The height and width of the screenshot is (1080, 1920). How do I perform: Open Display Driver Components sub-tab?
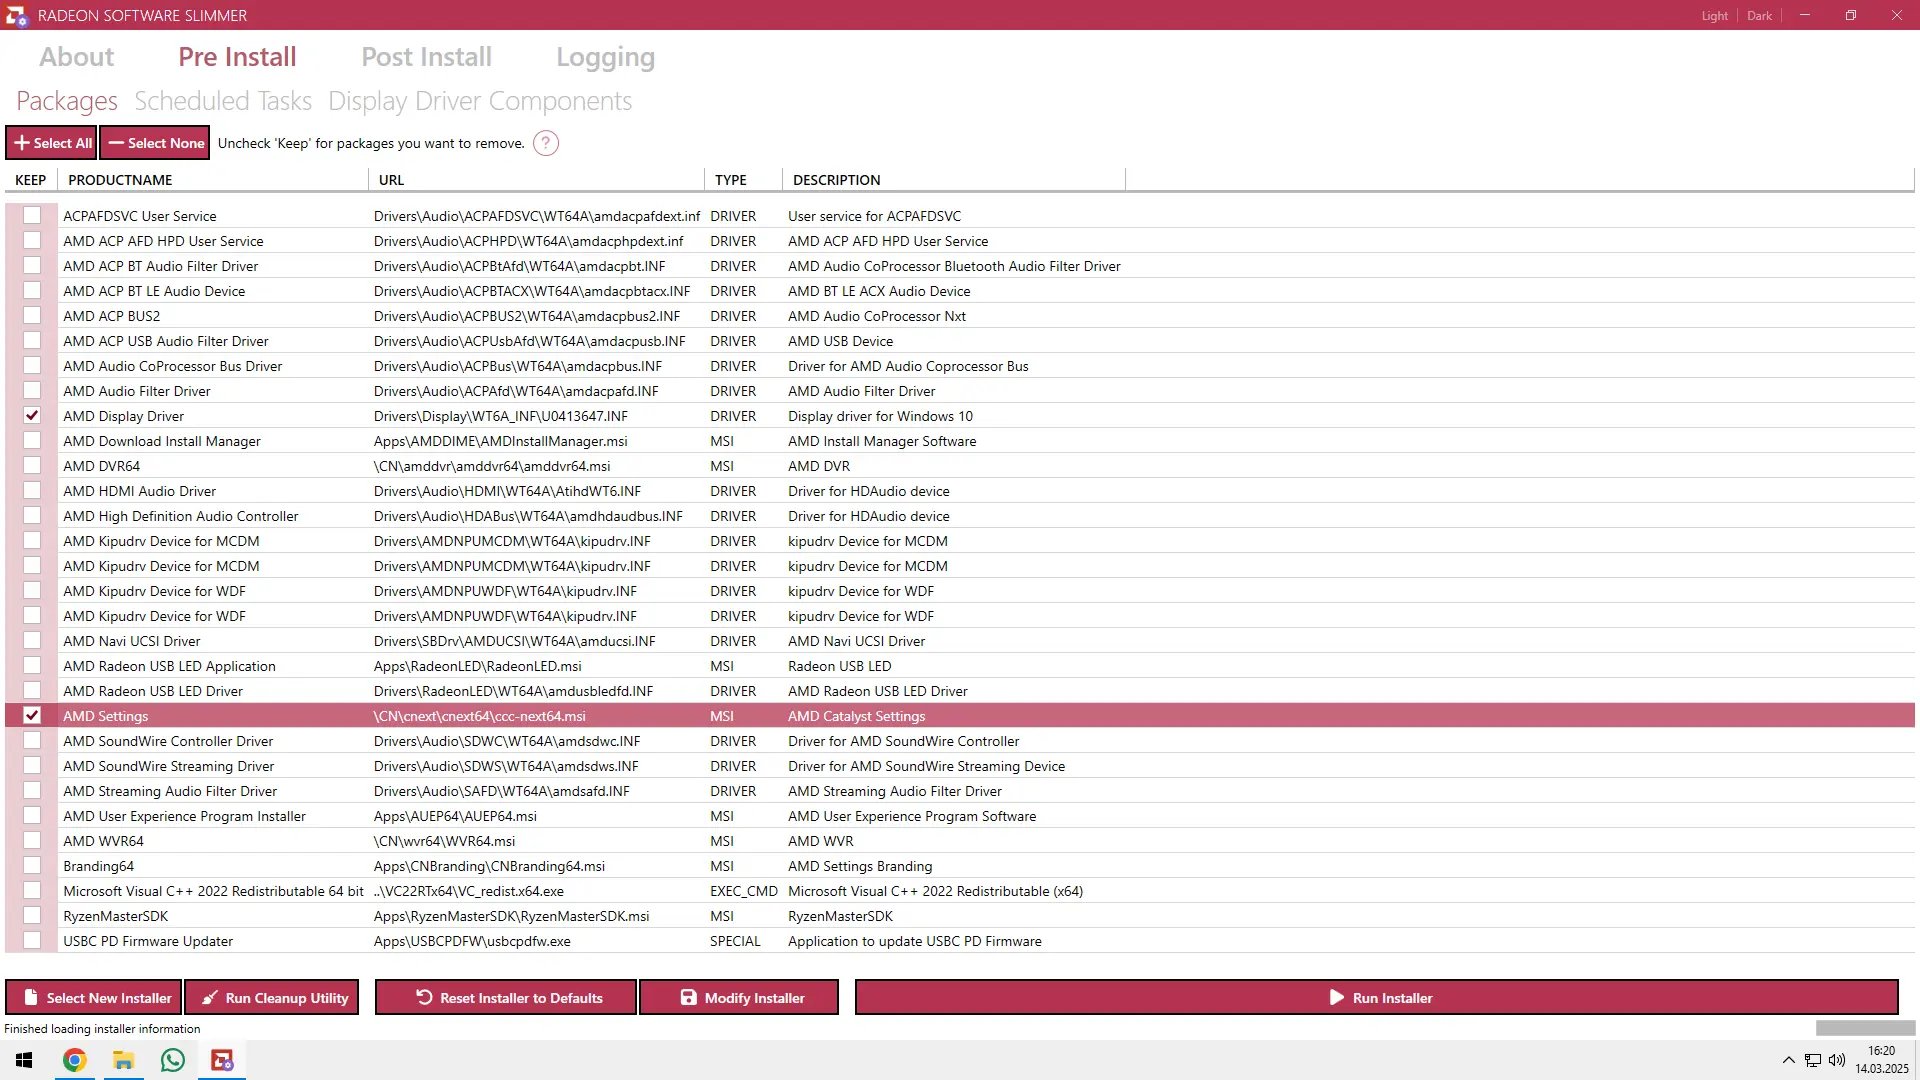(480, 101)
